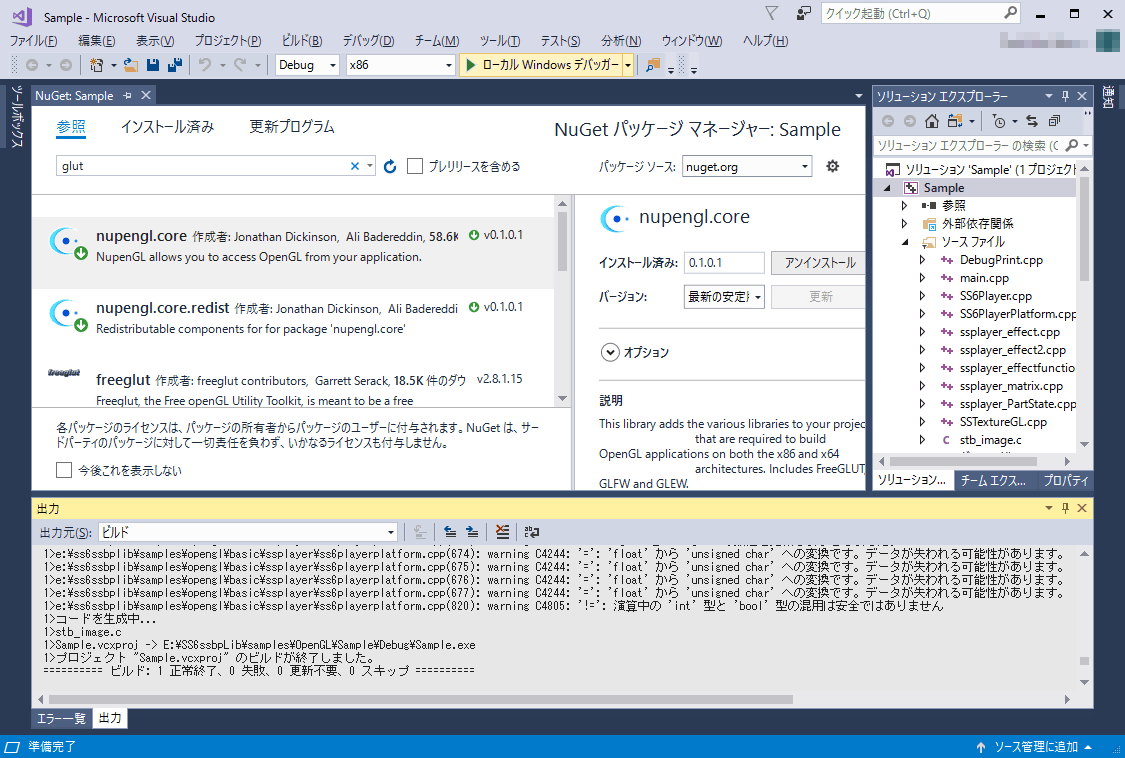This screenshot has height=758, width=1125.
Task: Open the Tools menu
Action: (x=500, y=41)
